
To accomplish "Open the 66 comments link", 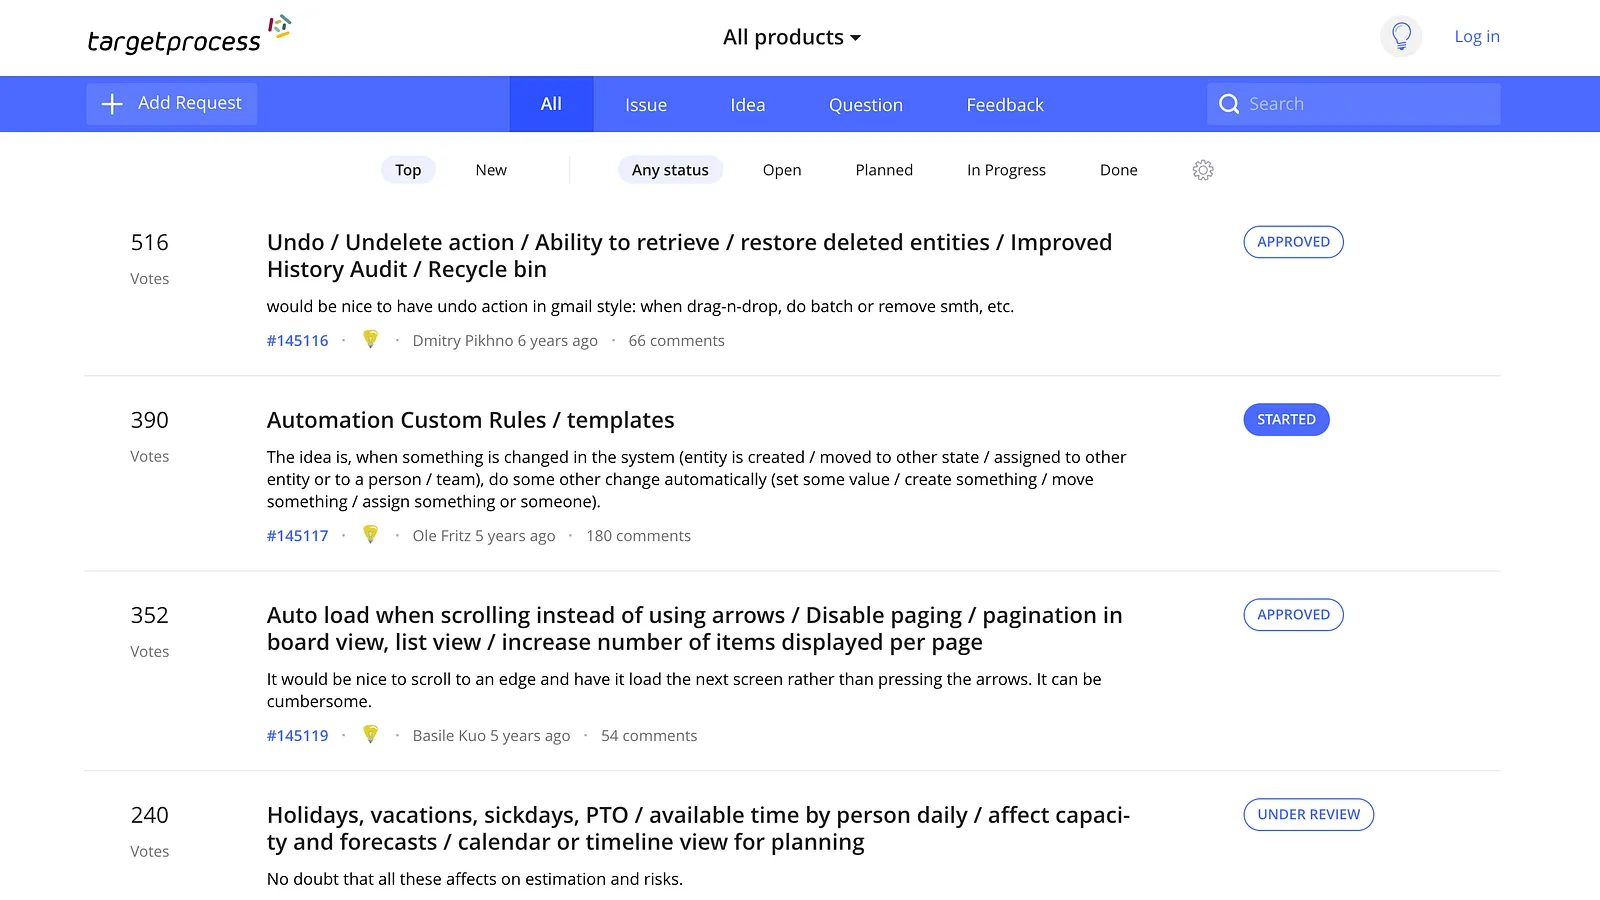I will 676,341.
